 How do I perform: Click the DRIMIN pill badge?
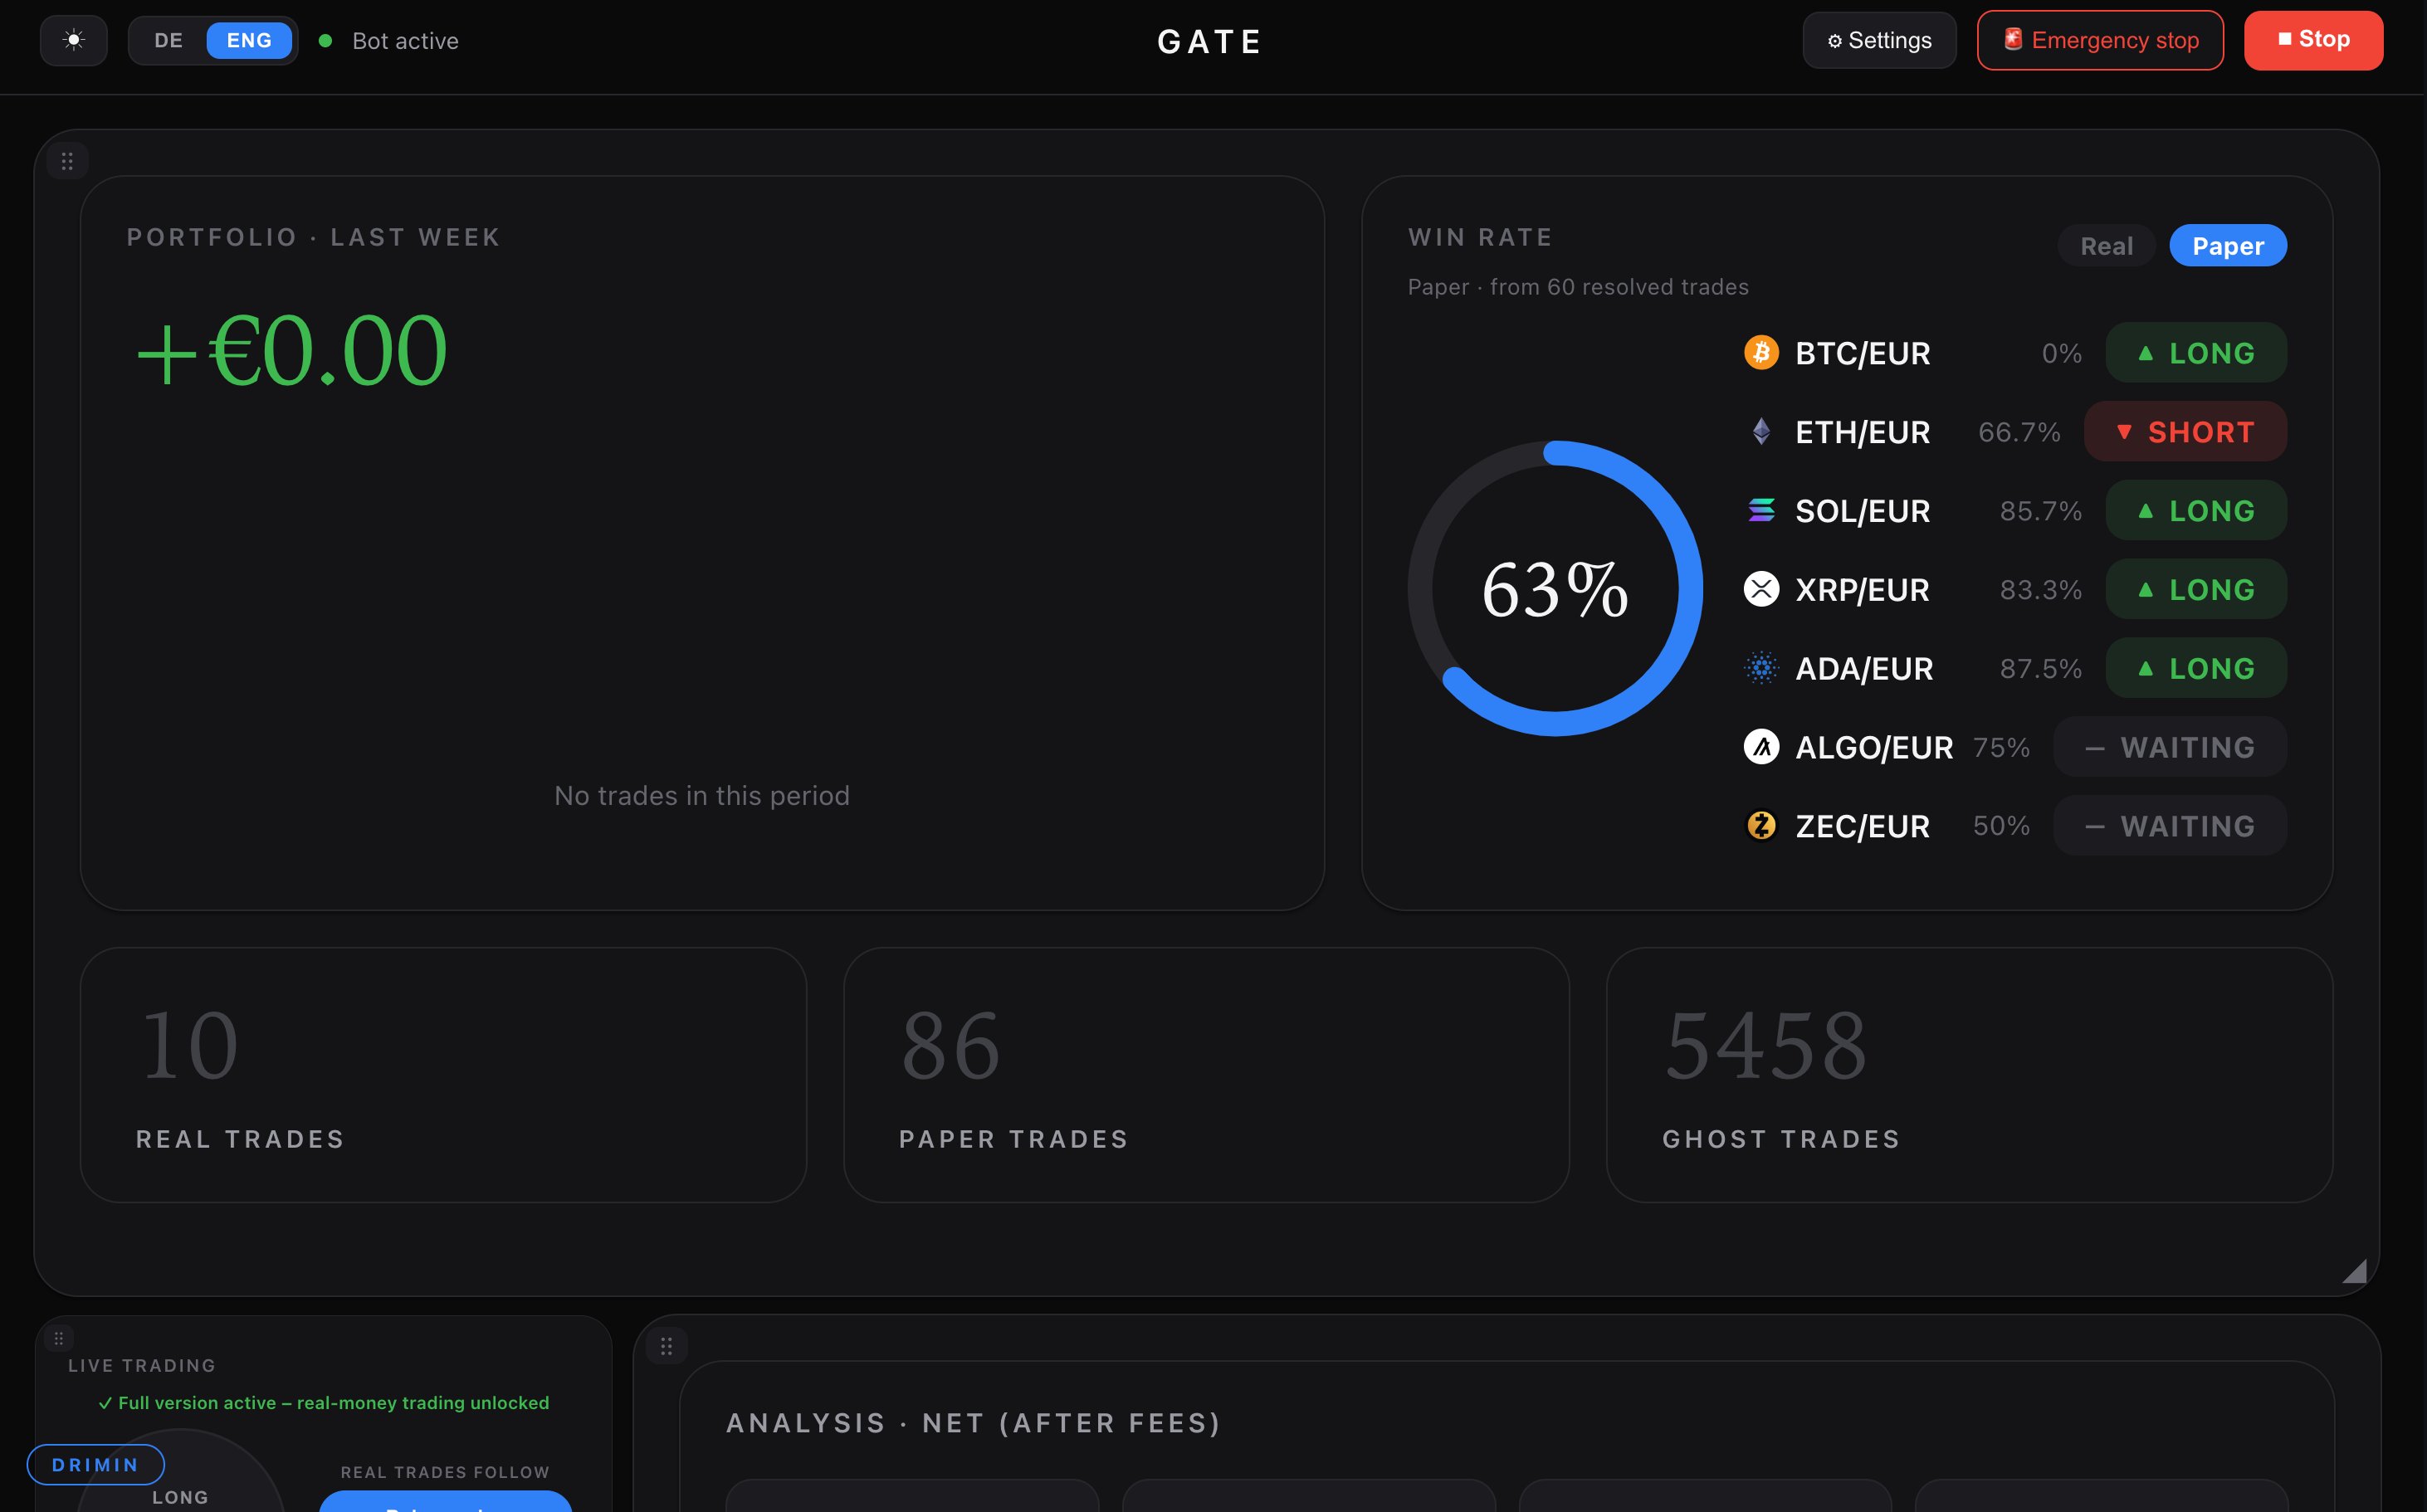[x=95, y=1465]
